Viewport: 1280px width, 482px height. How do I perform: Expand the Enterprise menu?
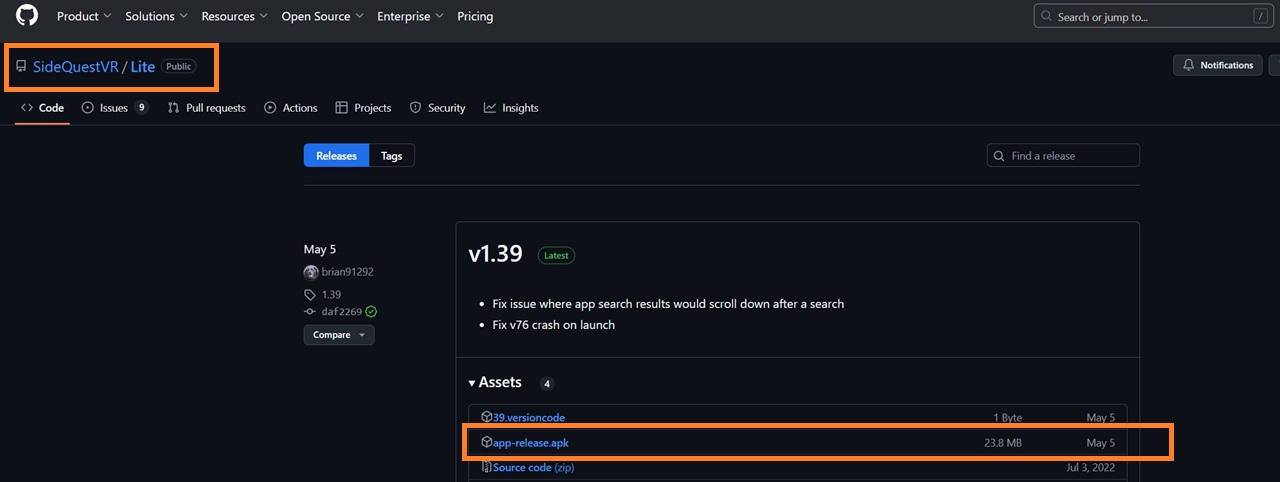[x=410, y=16]
